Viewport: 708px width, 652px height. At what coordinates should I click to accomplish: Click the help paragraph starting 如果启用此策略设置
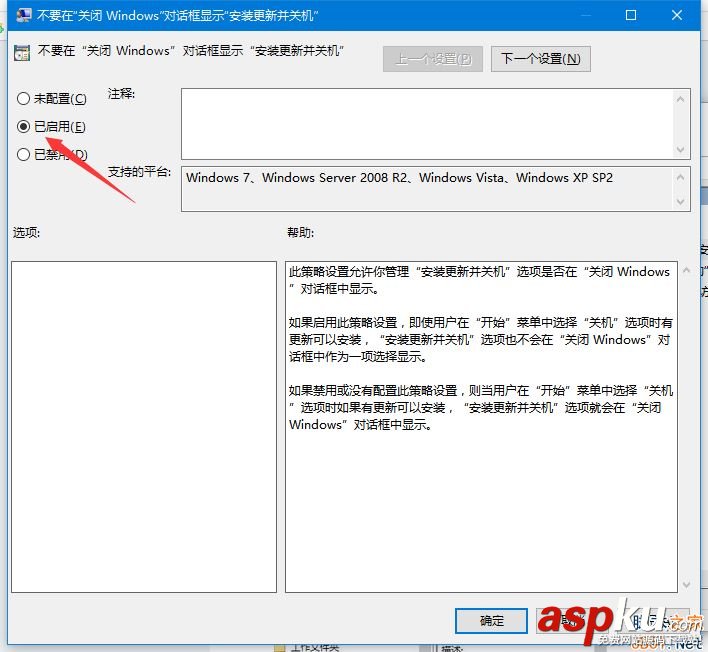click(480, 340)
